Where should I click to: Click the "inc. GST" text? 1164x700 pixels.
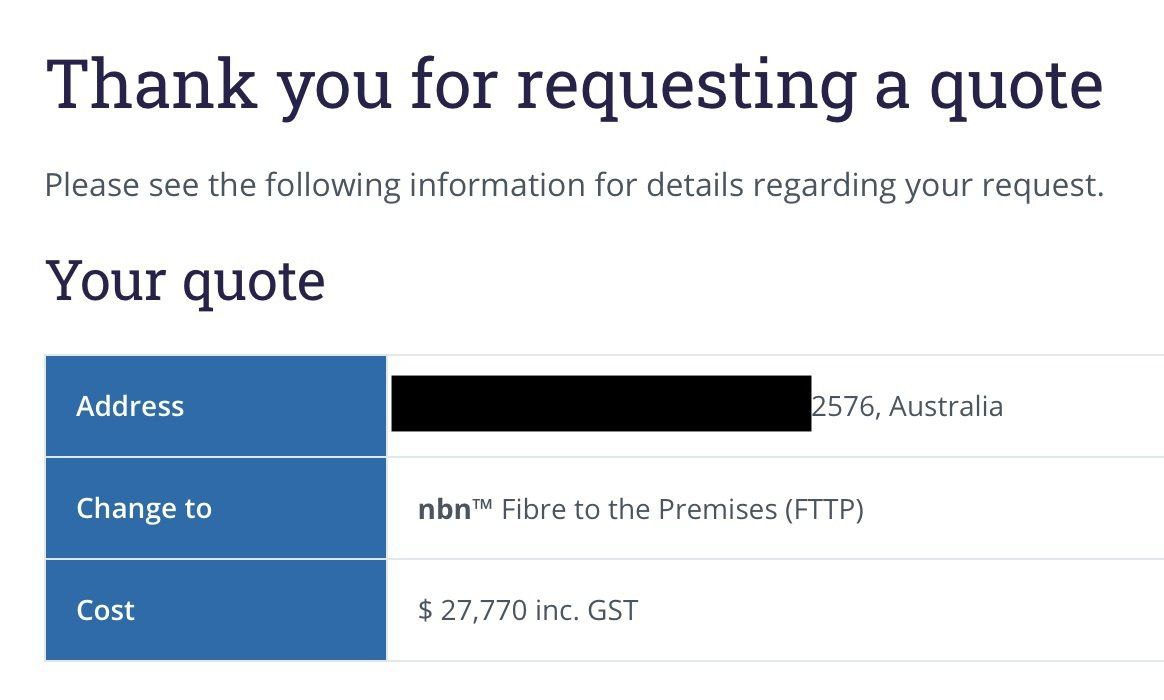click(586, 610)
